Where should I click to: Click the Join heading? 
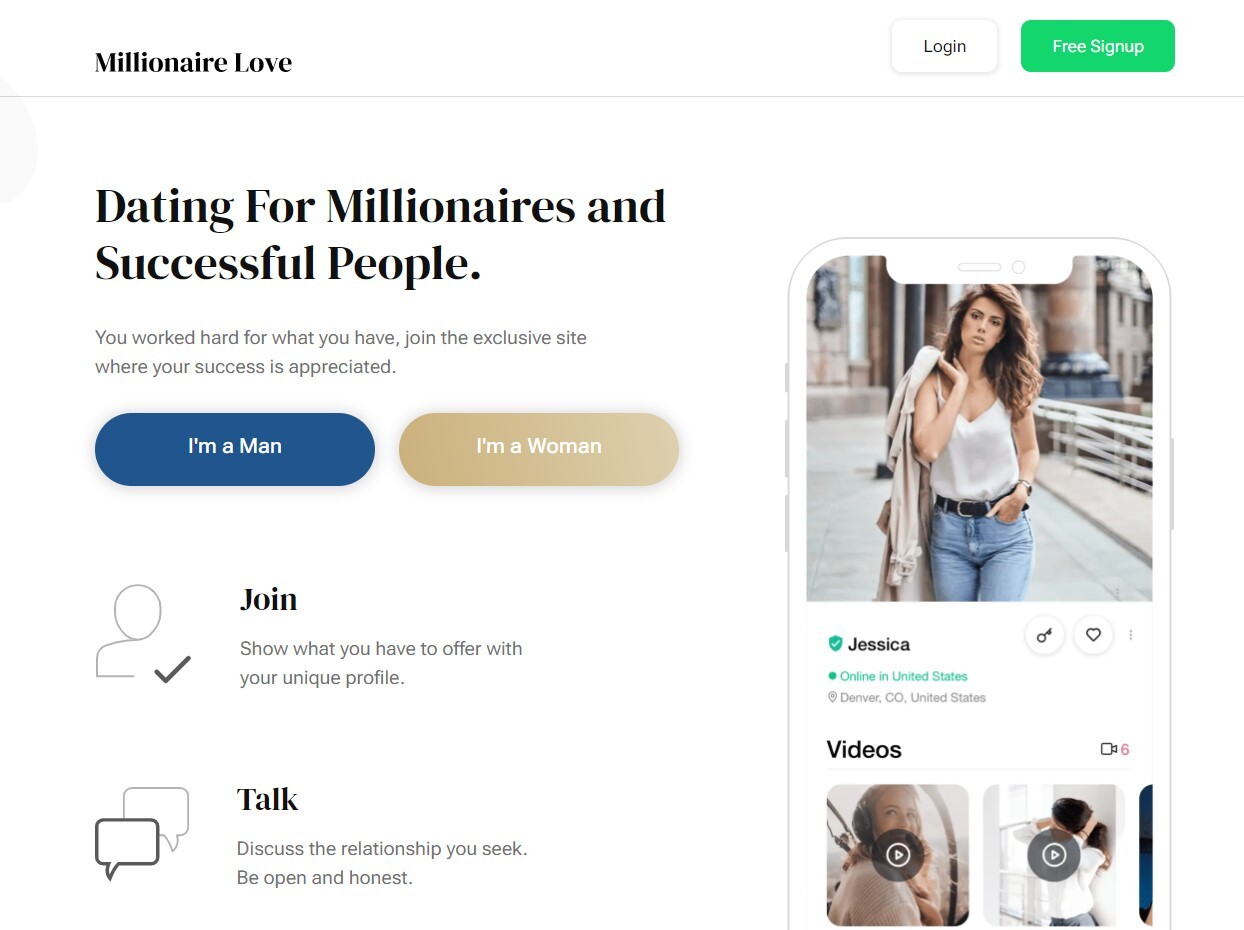click(x=268, y=599)
